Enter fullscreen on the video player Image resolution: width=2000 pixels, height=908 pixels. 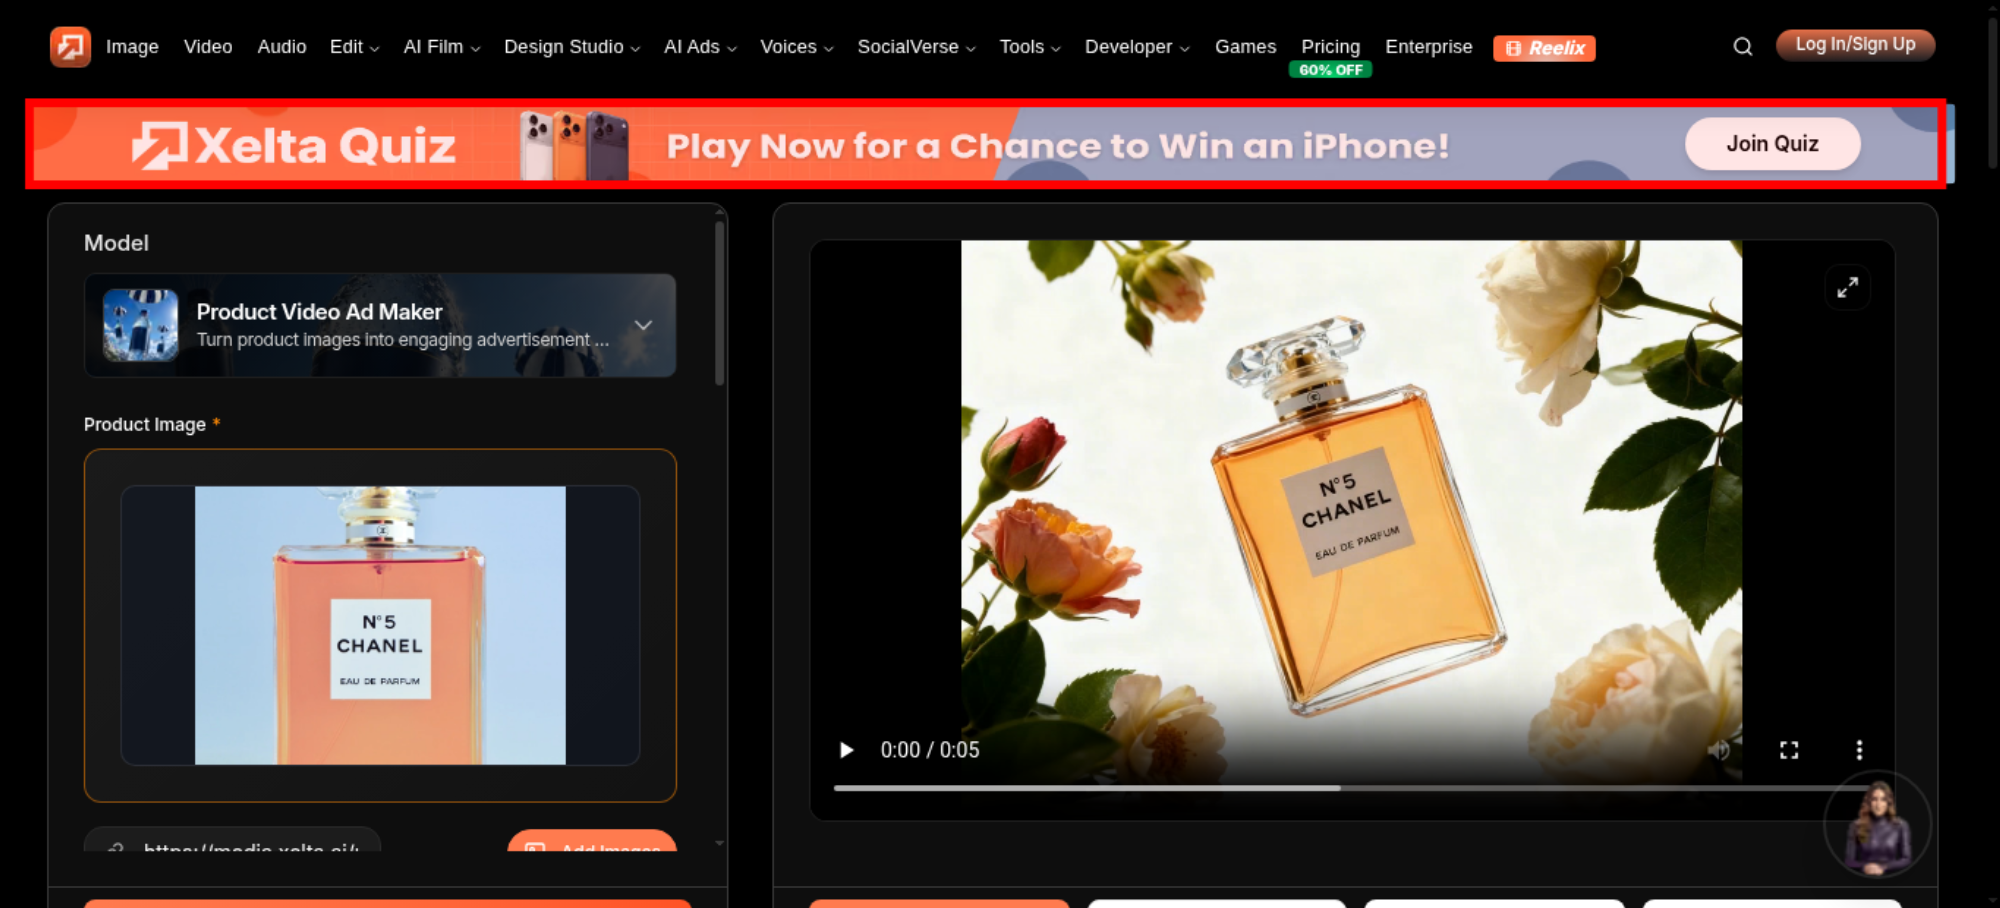tap(1789, 750)
